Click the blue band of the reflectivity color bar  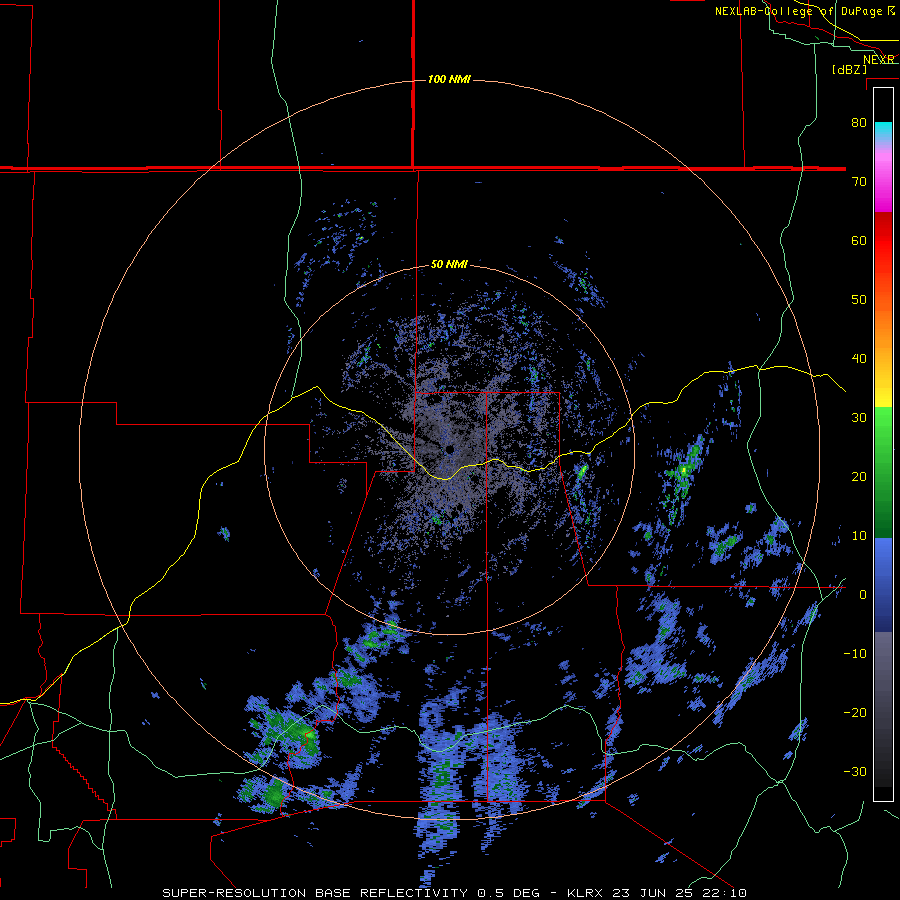883,584
